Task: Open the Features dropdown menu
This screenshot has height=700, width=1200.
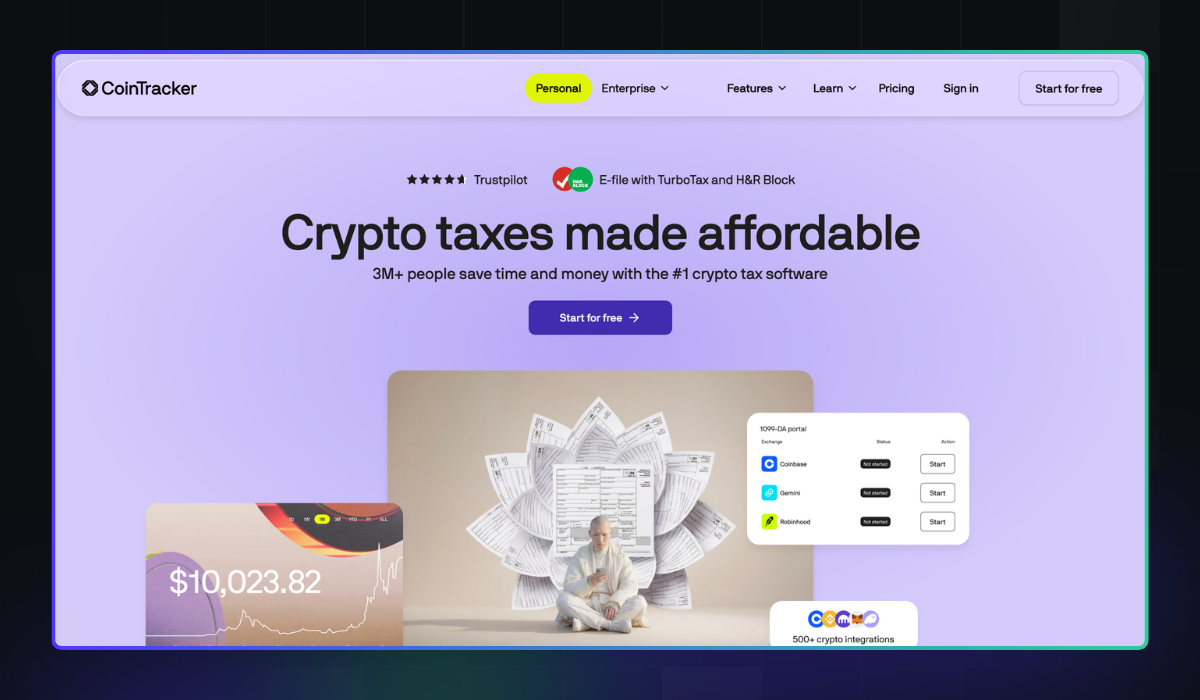Action: click(756, 88)
